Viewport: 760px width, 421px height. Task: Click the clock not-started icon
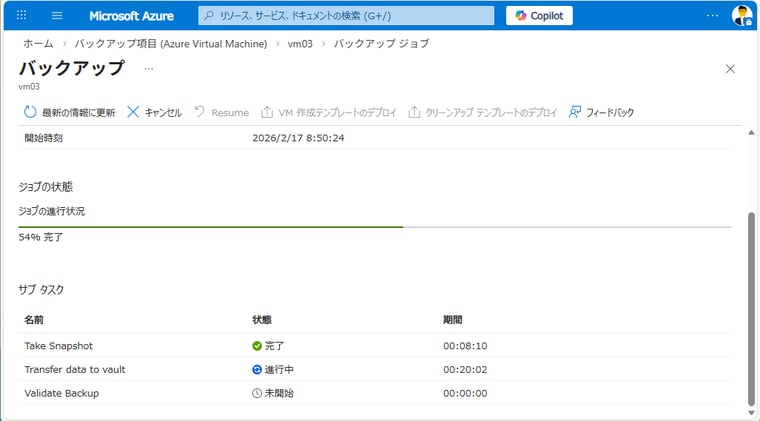pyautogui.click(x=257, y=393)
